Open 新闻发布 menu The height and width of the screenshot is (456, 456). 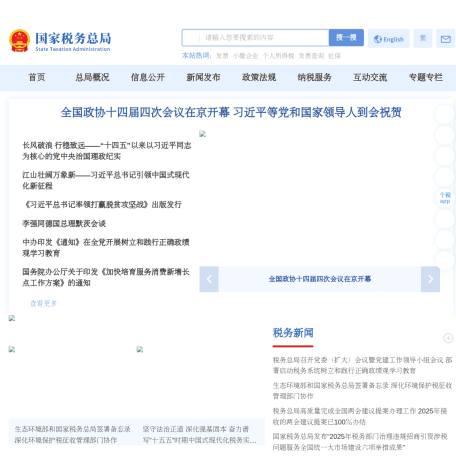click(x=203, y=77)
